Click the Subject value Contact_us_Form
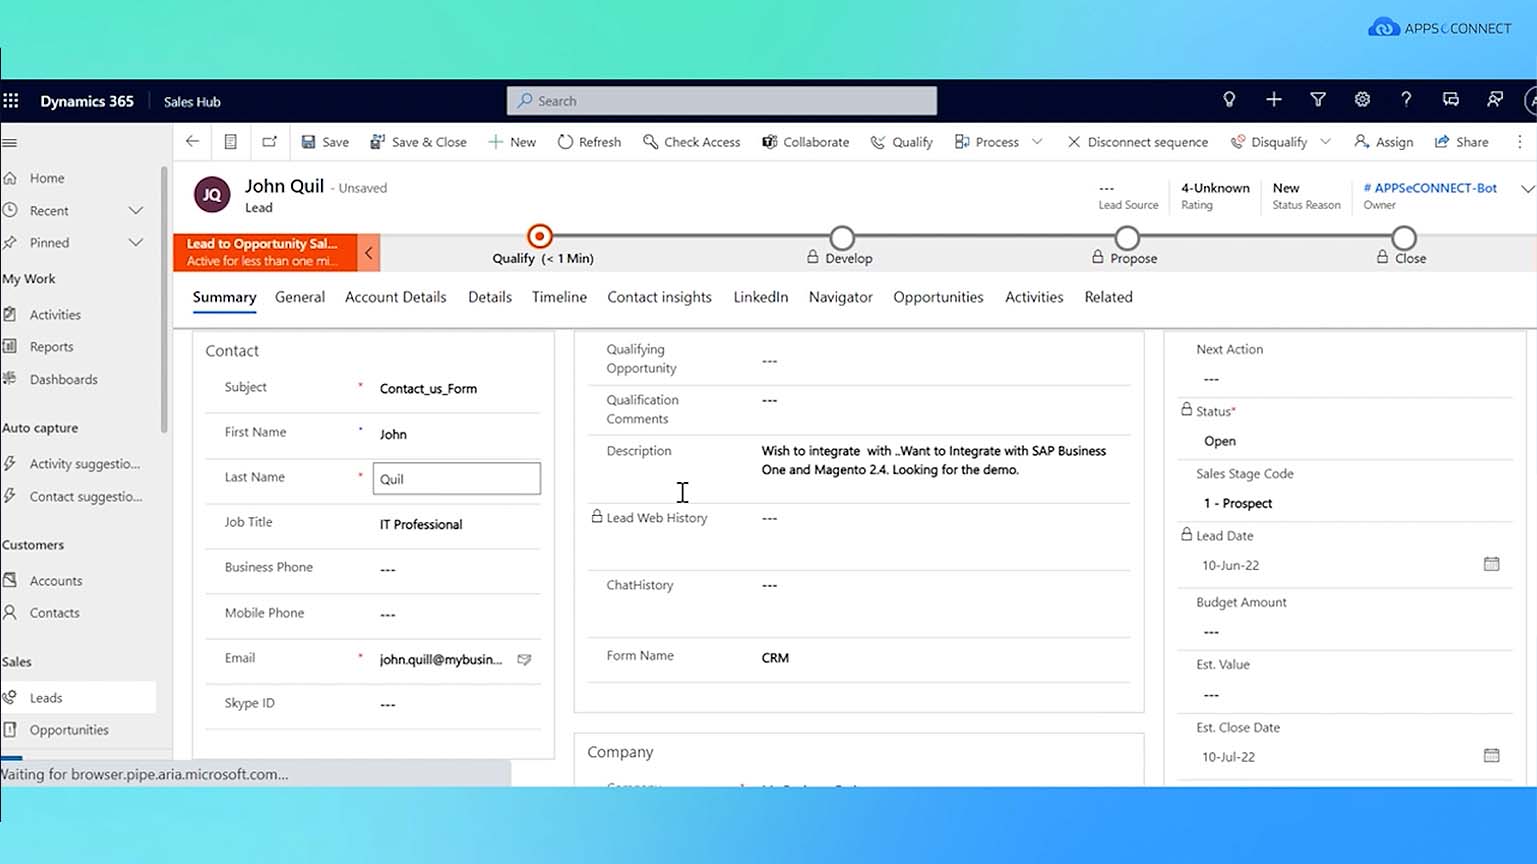1537x864 pixels. tap(428, 389)
